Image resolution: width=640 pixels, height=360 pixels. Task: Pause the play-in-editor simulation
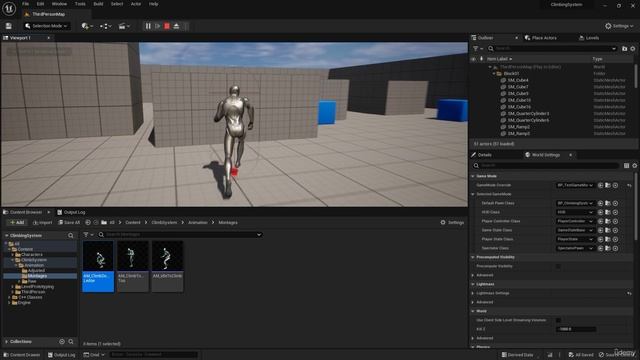148,26
